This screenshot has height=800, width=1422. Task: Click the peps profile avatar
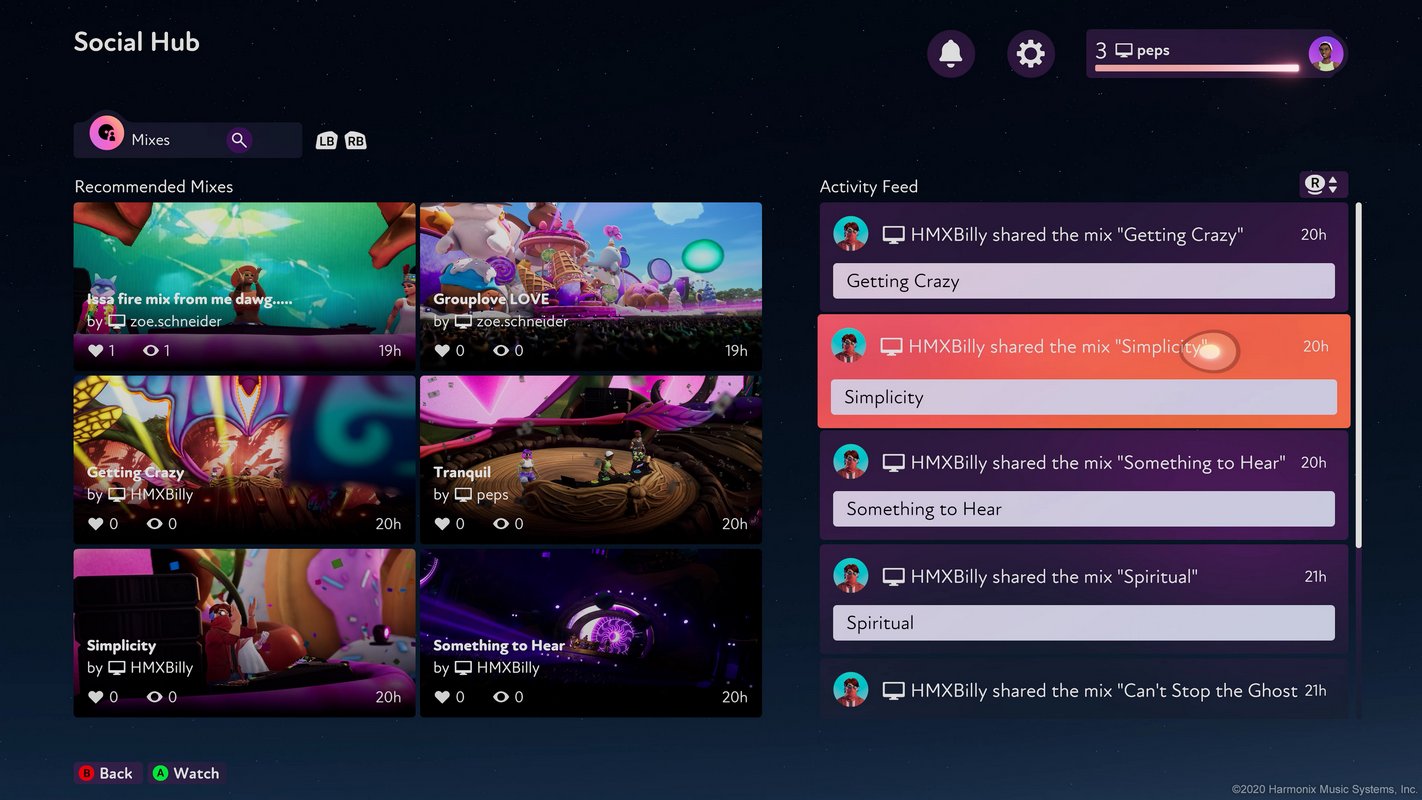[1325, 54]
